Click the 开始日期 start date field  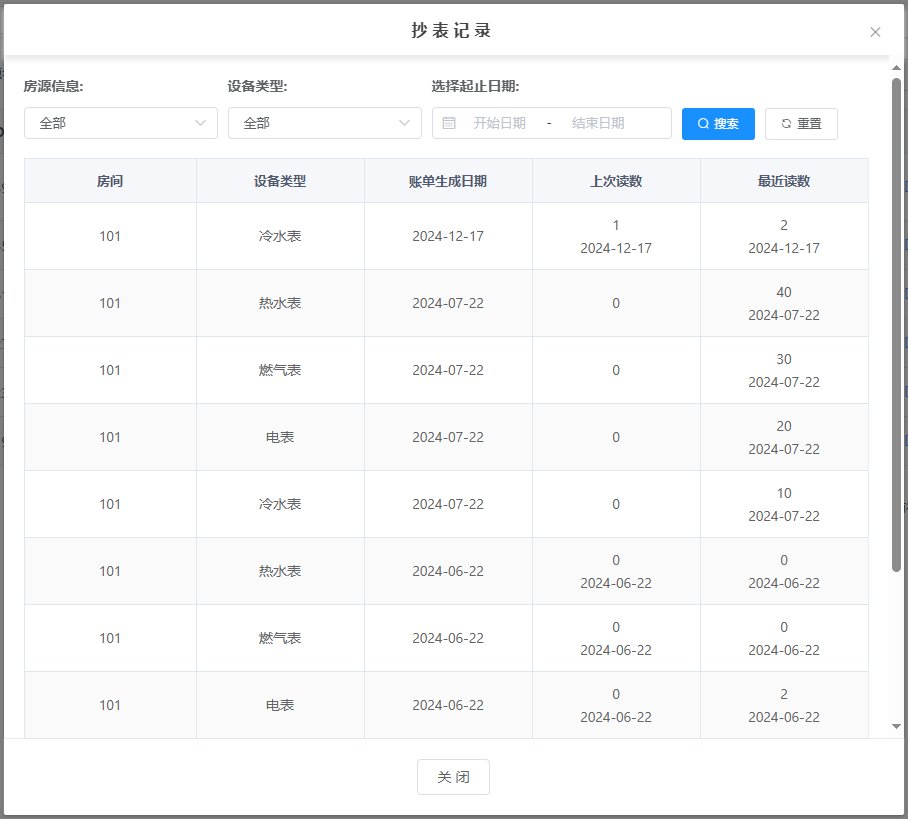(499, 123)
